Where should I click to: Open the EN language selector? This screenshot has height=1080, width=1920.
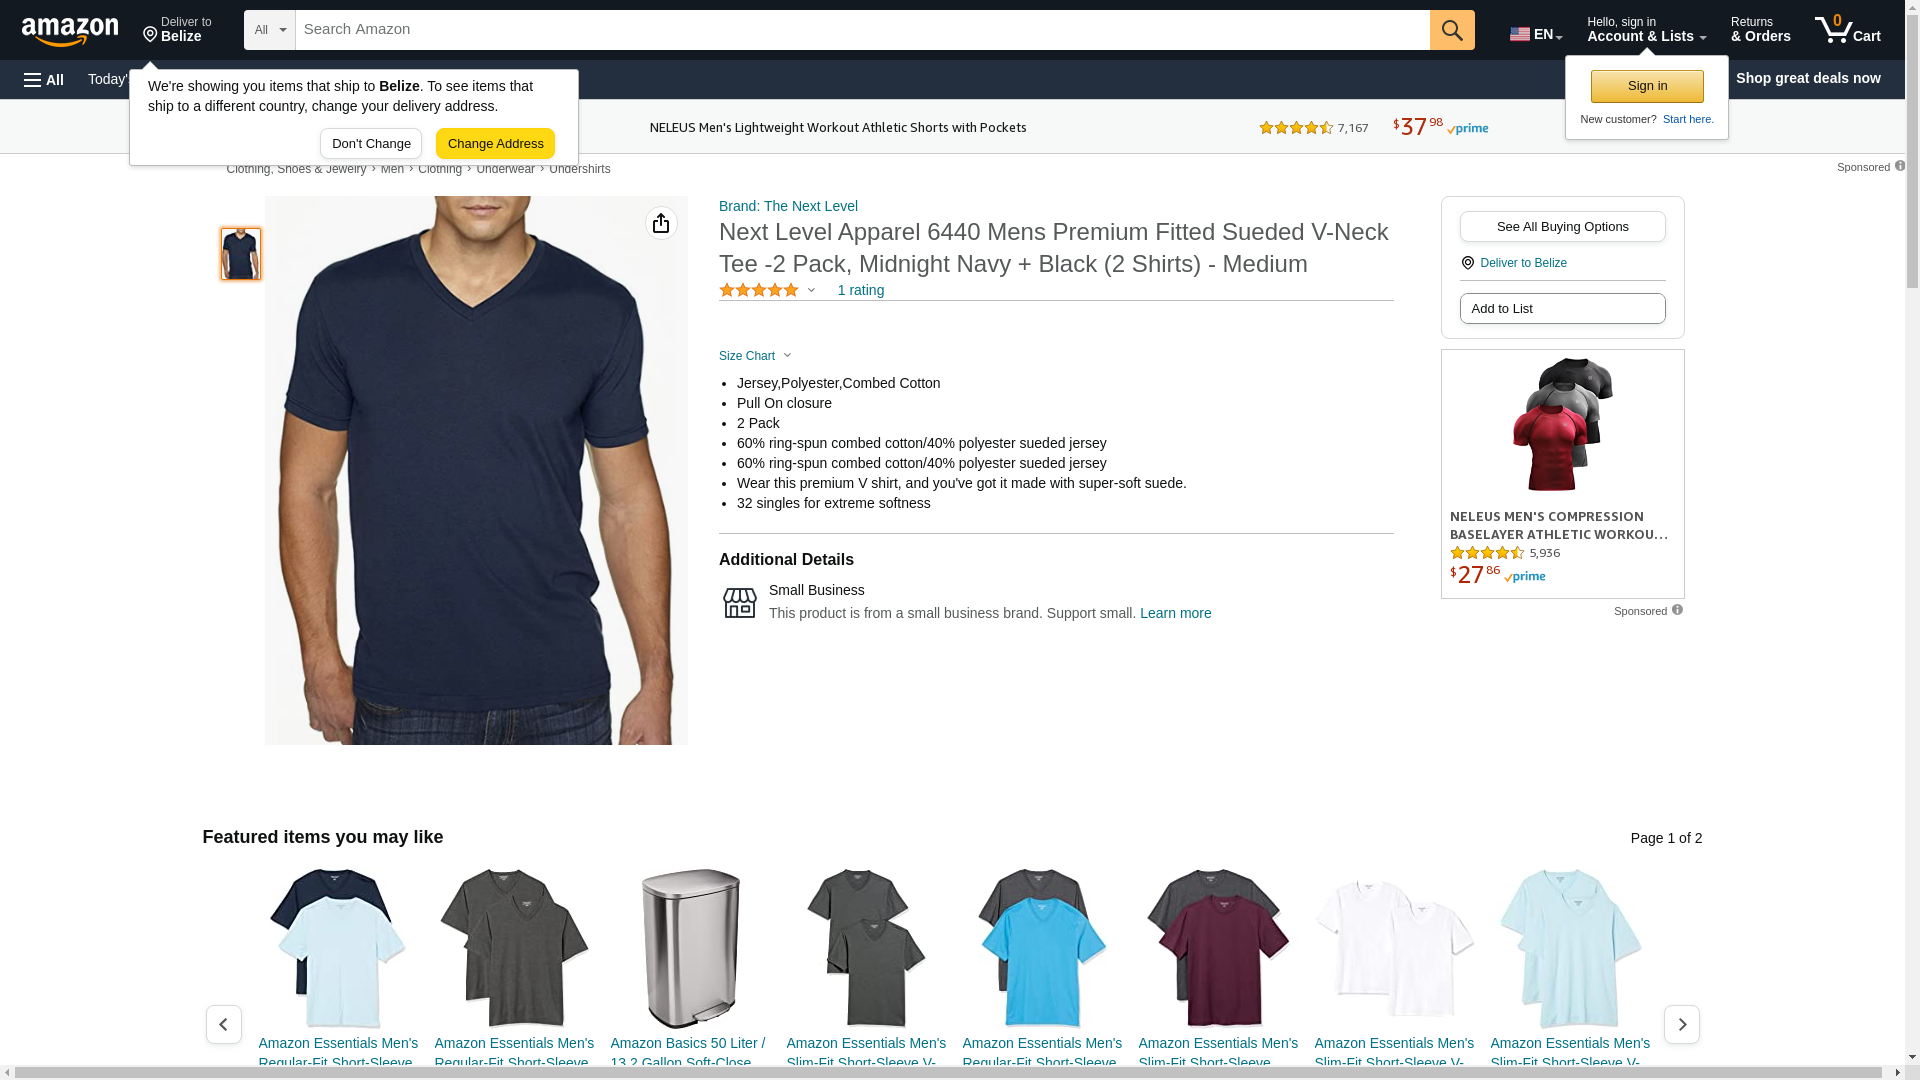(1536, 33)
